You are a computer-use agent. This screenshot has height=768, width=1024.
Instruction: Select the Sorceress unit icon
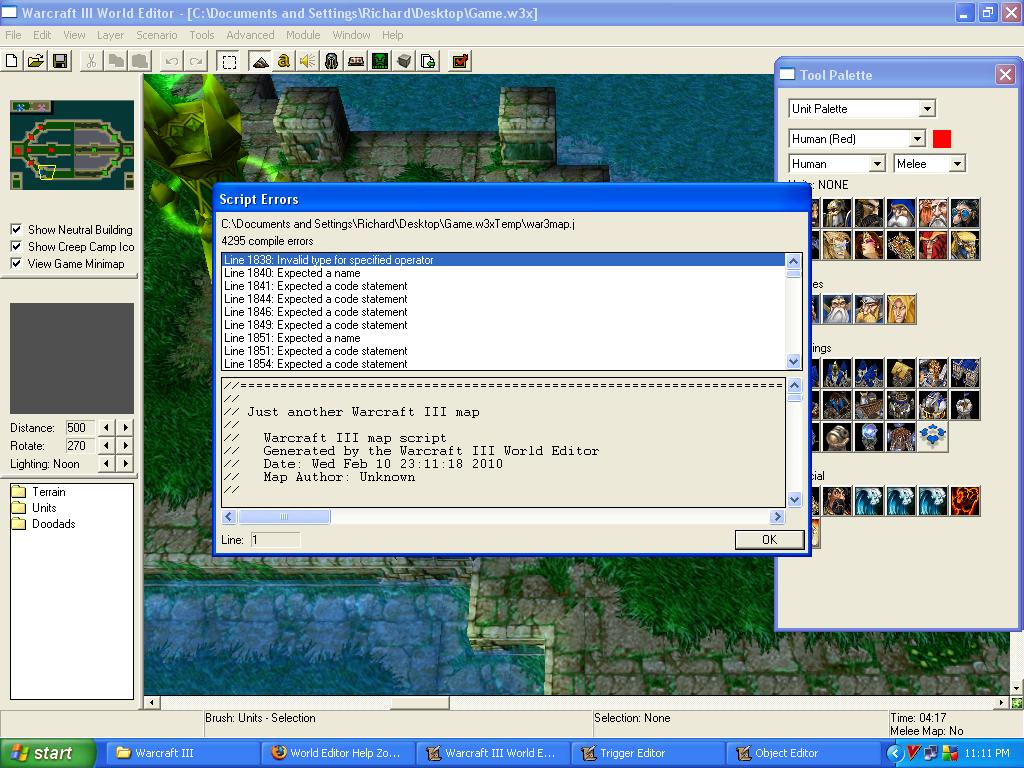tap(869, 245)
